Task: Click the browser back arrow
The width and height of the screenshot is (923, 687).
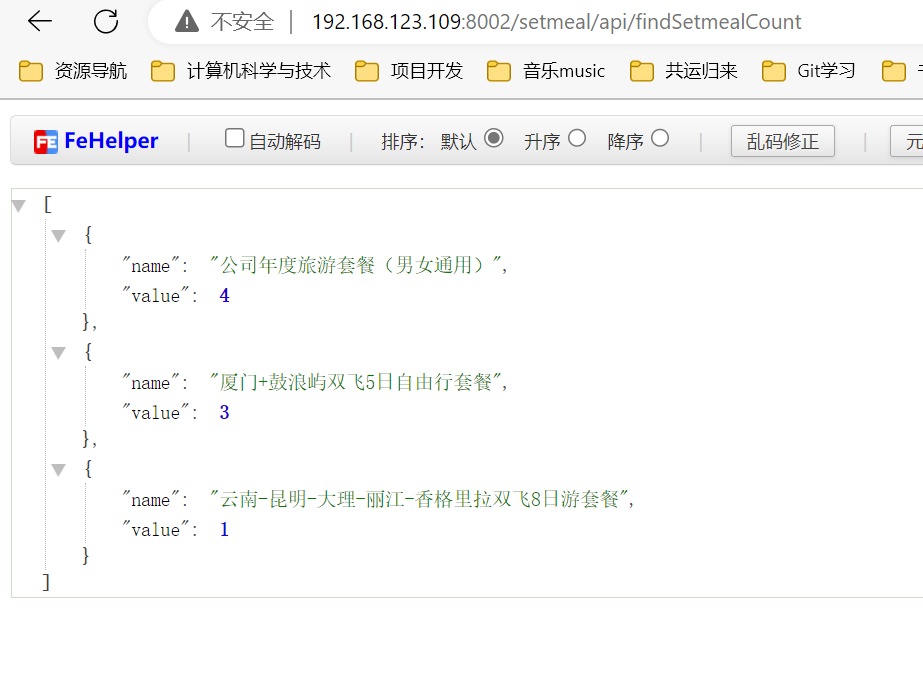Action: (x=40, y=21)
